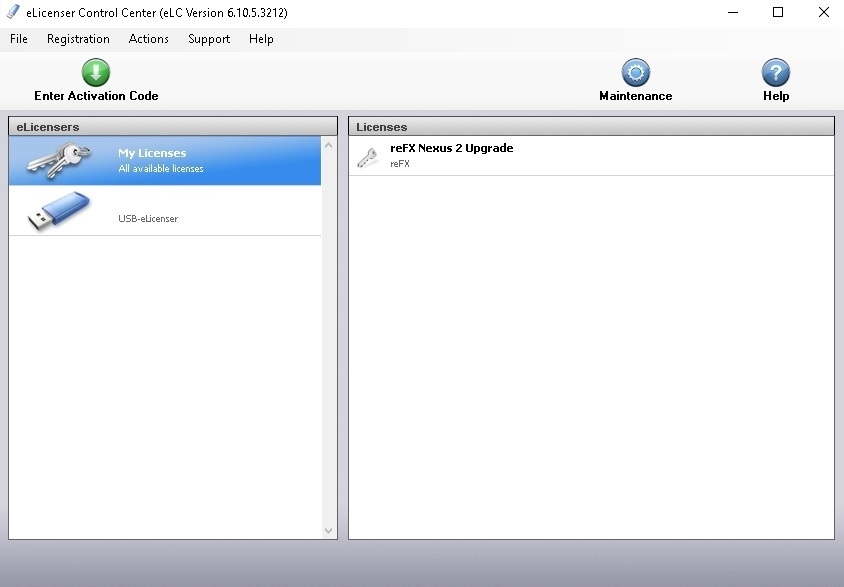
Task: Open the Actions menu
Action: tap(149, 39)
